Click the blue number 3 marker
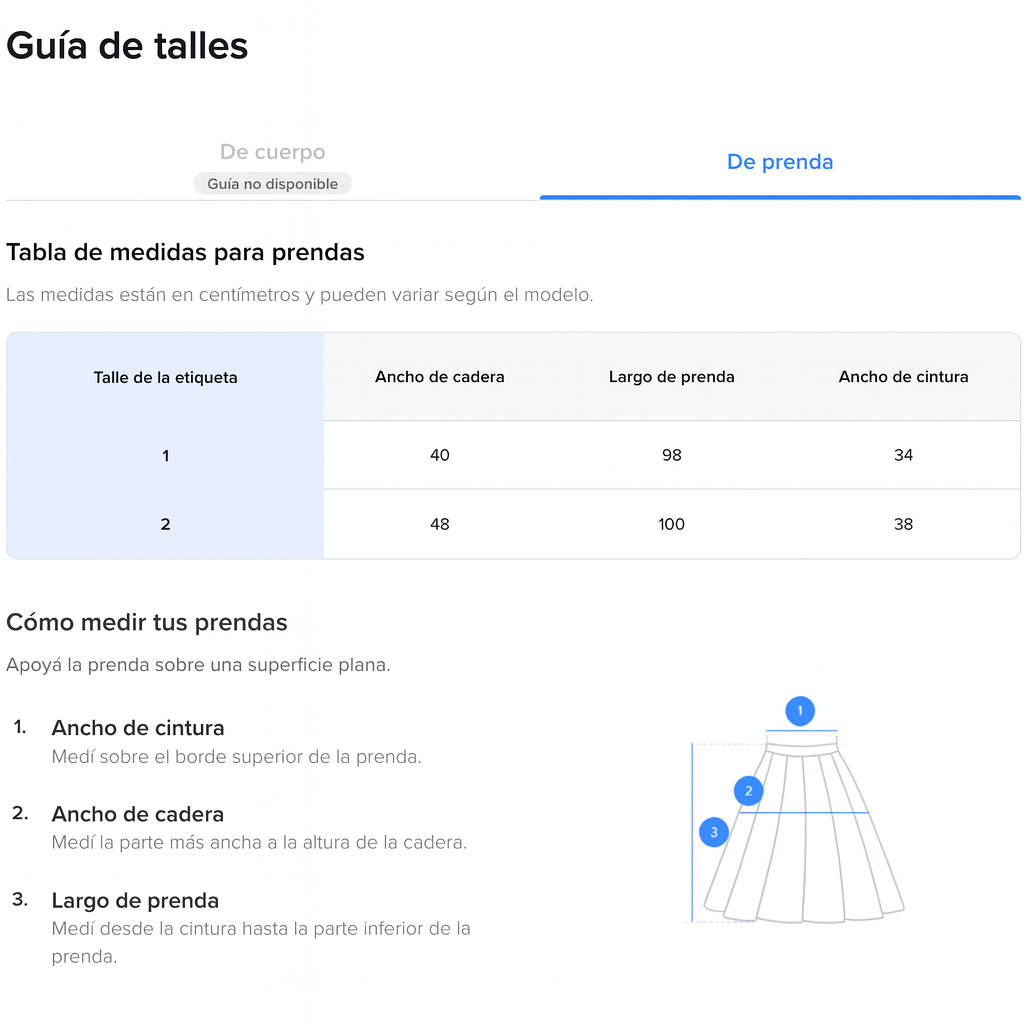 [x=713, y=832]
